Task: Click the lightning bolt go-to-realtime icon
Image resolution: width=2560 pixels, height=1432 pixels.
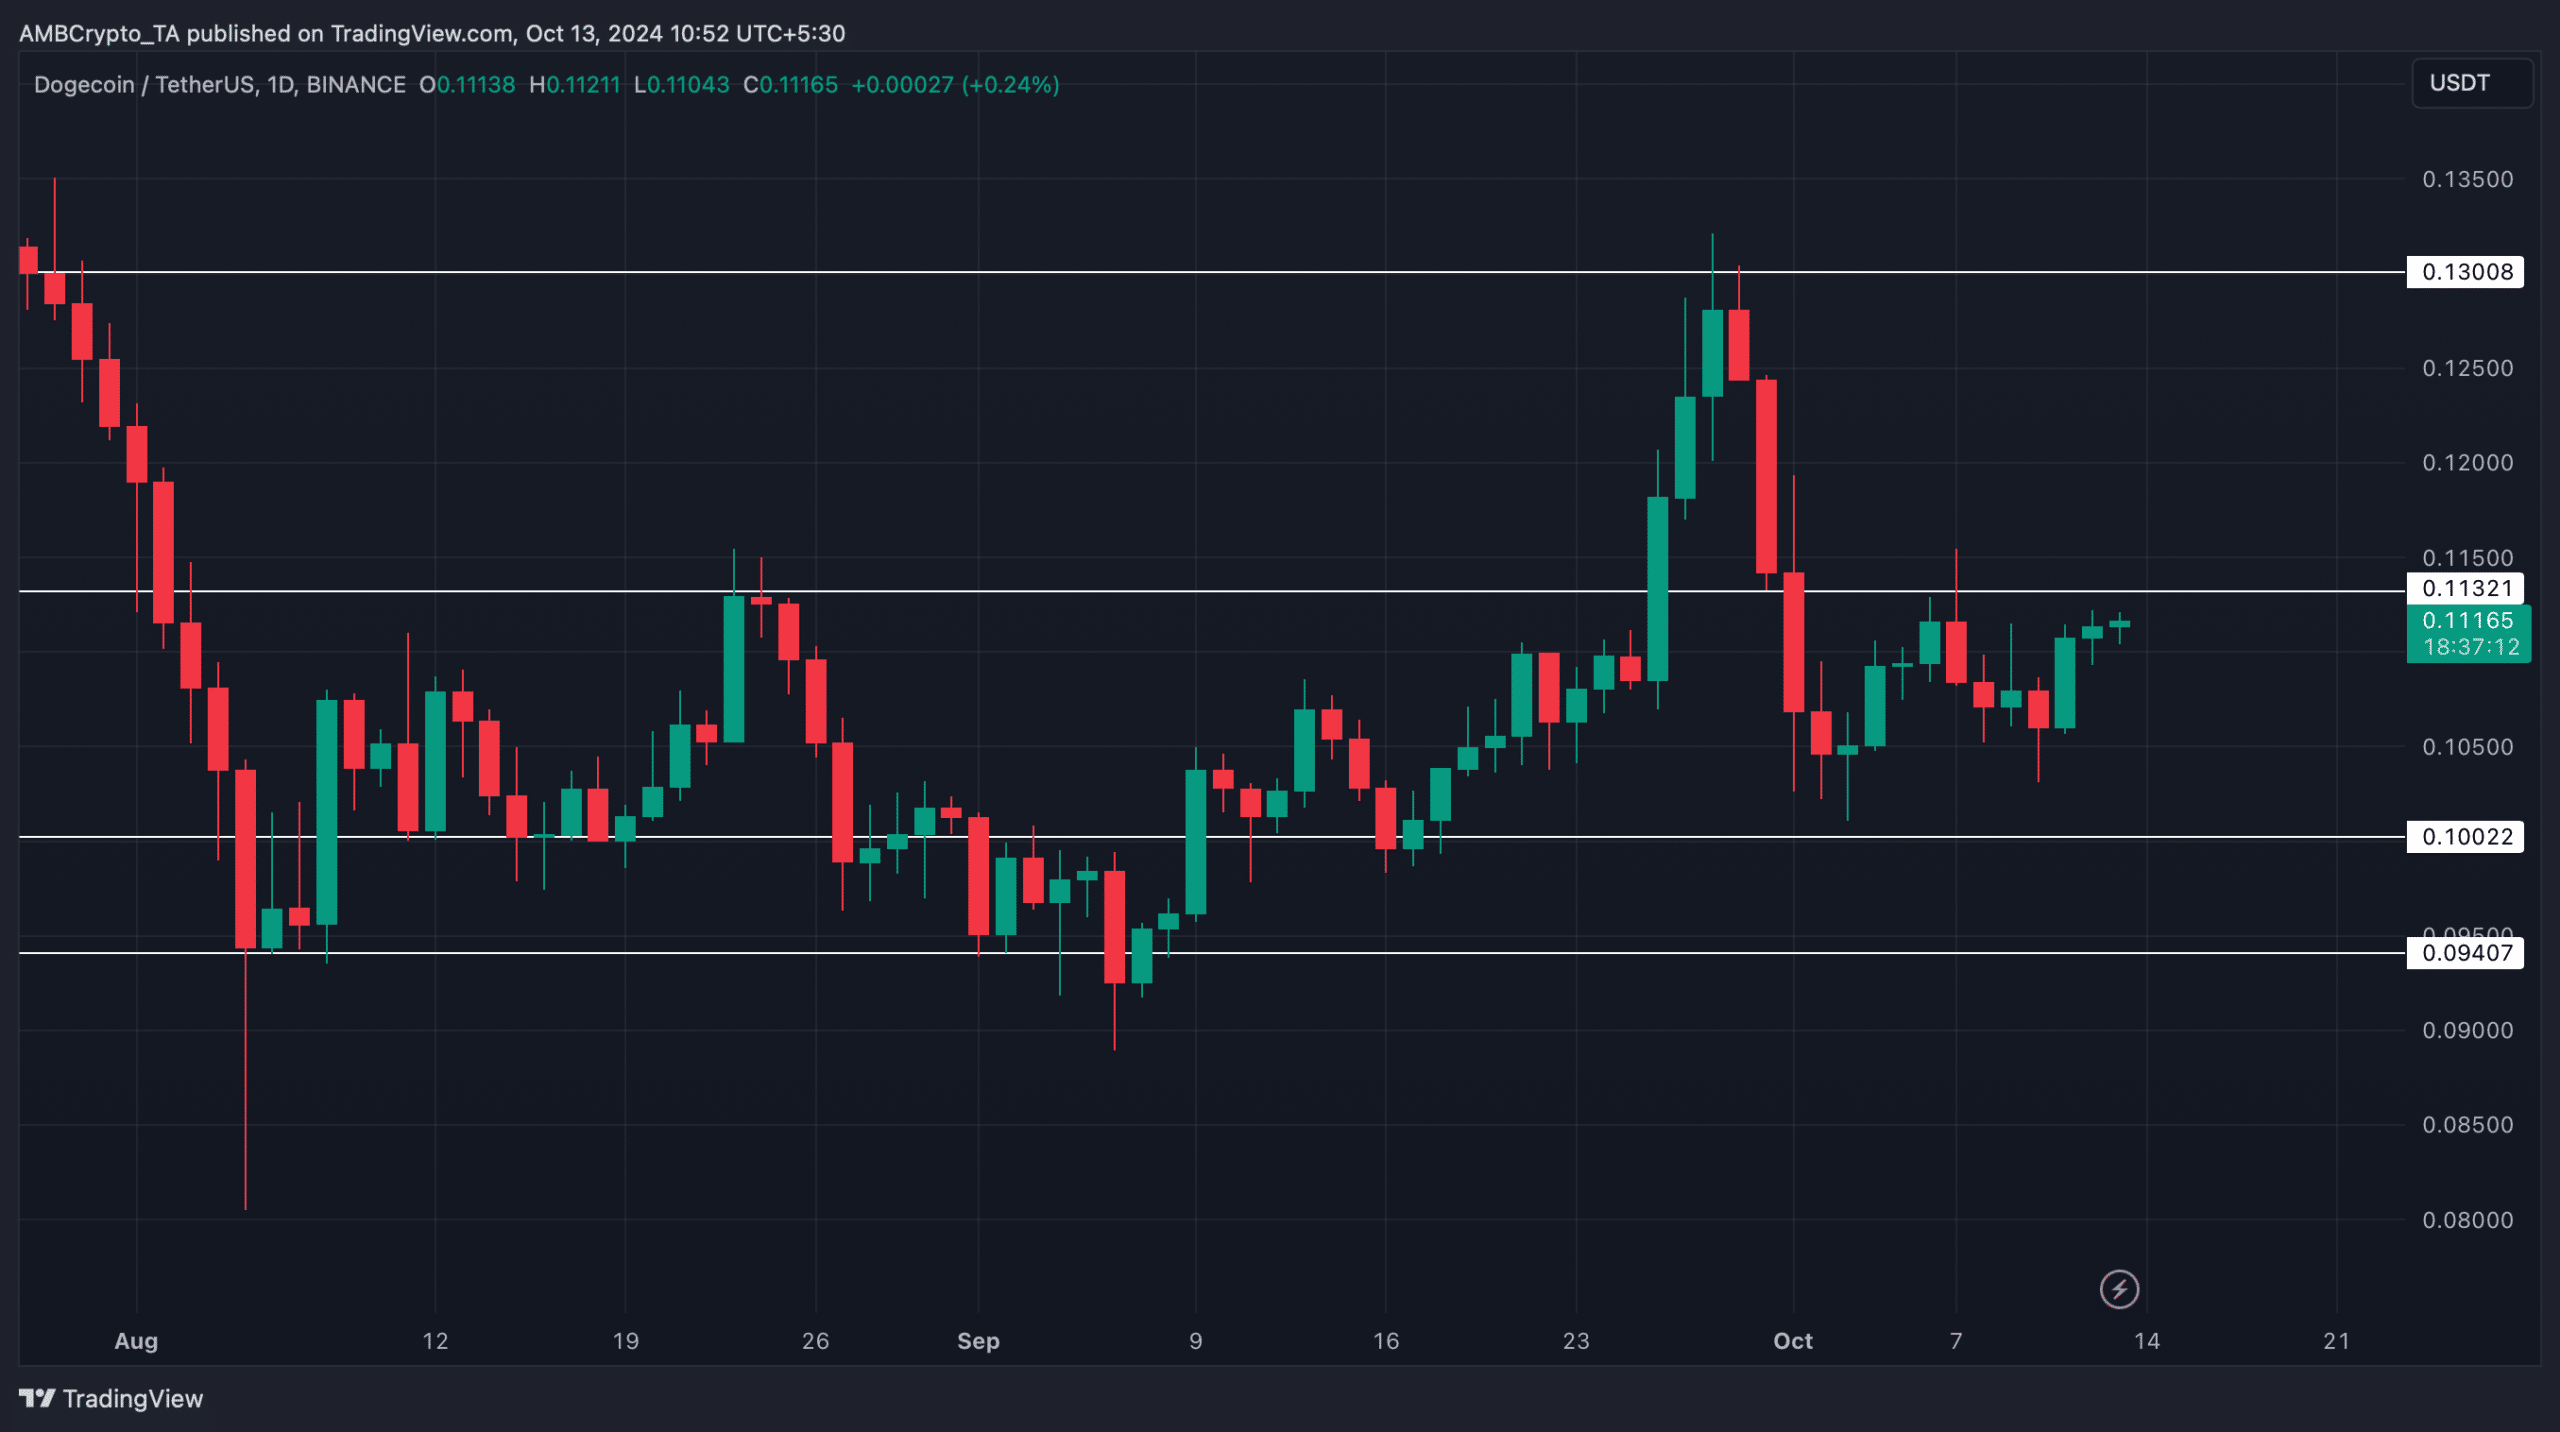Action: pos(2119,1289)
